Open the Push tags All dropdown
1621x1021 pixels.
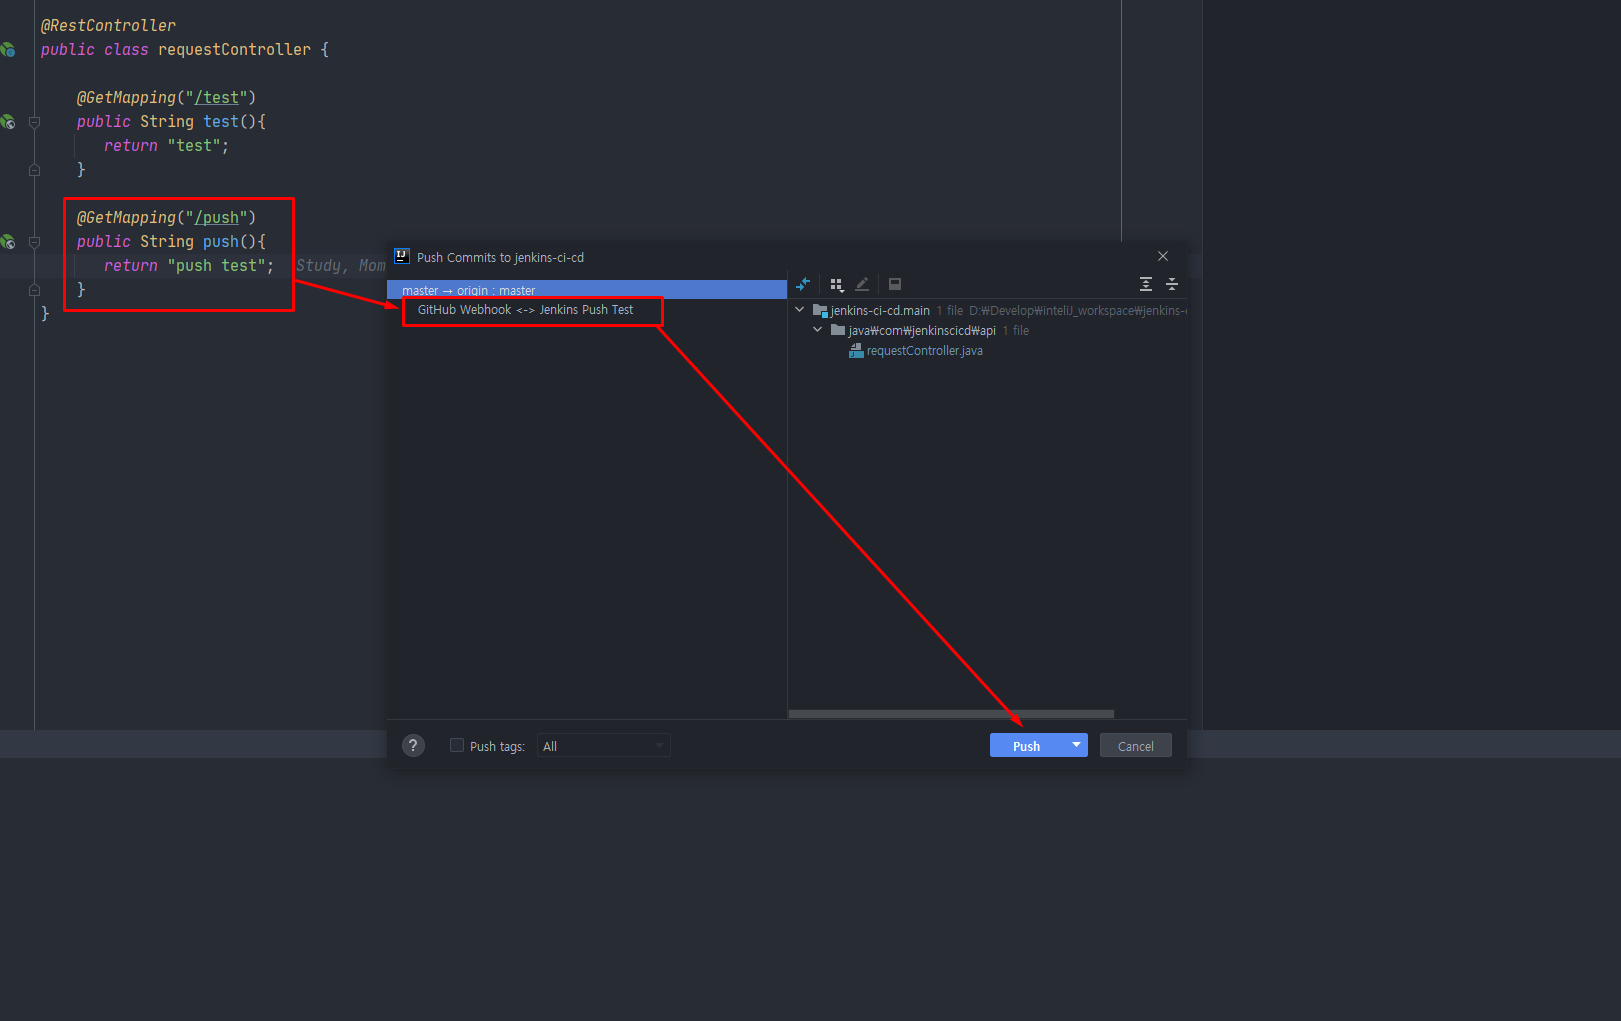tap(603, 746)
